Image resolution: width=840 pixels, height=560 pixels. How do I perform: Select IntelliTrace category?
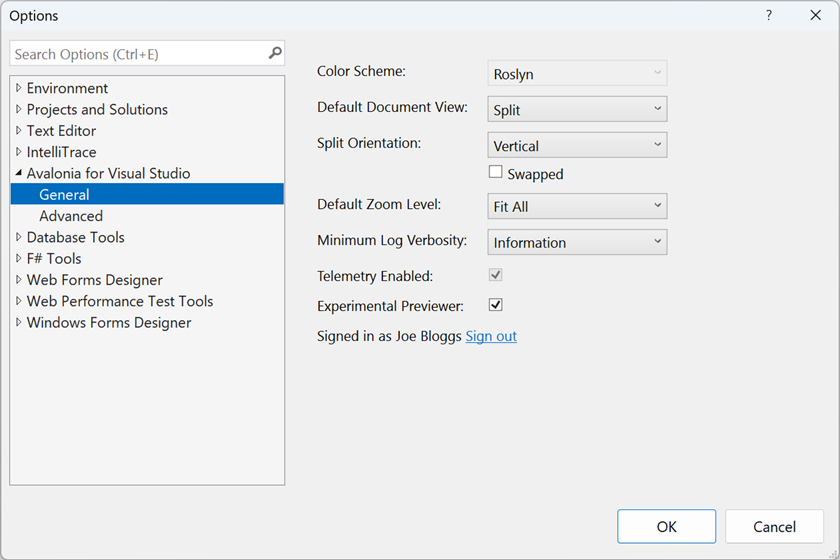pyautogui.click(x=61, y=152)
